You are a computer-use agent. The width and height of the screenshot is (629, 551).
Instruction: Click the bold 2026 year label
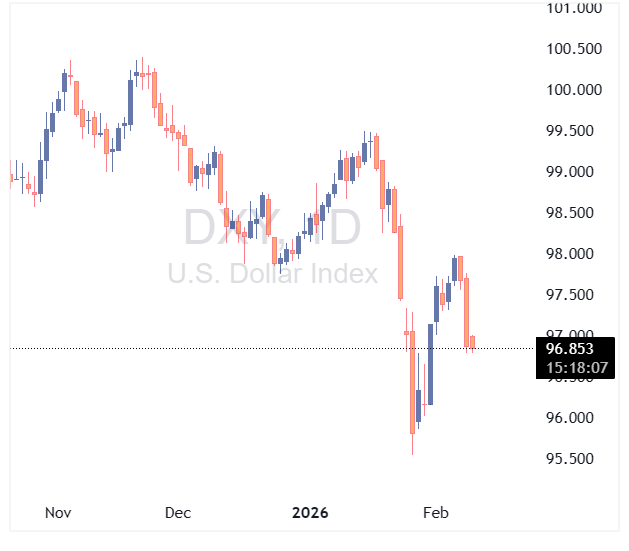tap(310, 513)
